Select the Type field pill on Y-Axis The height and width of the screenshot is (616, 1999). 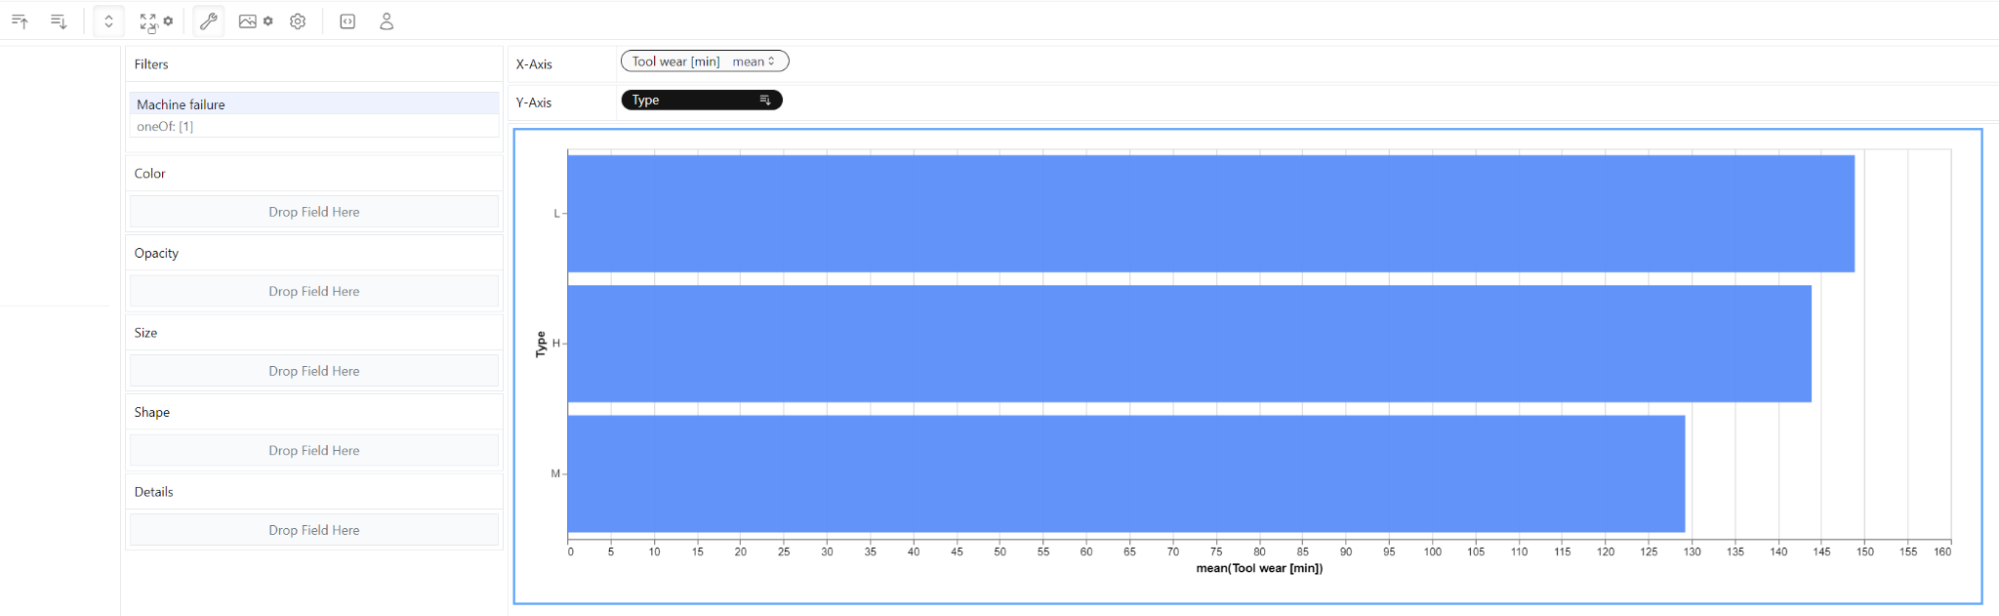[x=702, y=100]
